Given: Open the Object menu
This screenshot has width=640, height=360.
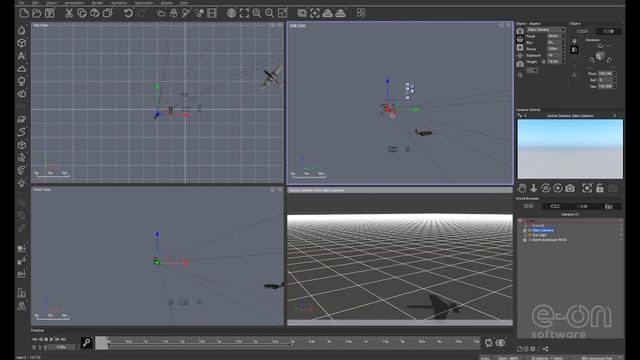Looking at the screenshot, I should point(52,3).
